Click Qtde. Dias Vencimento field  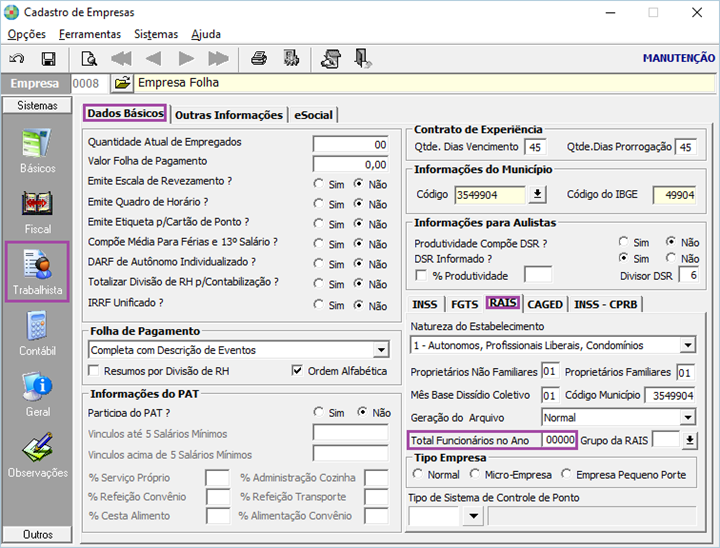[x=535, y=147]
